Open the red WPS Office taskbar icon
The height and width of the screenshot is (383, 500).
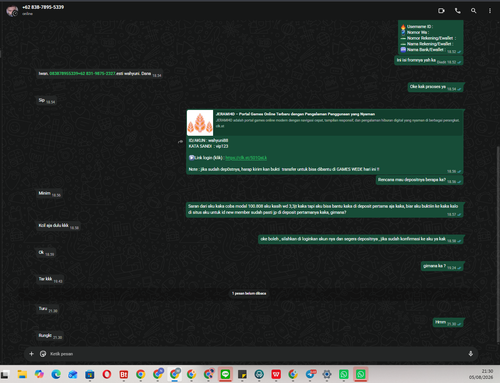click(x=276, y=374)
